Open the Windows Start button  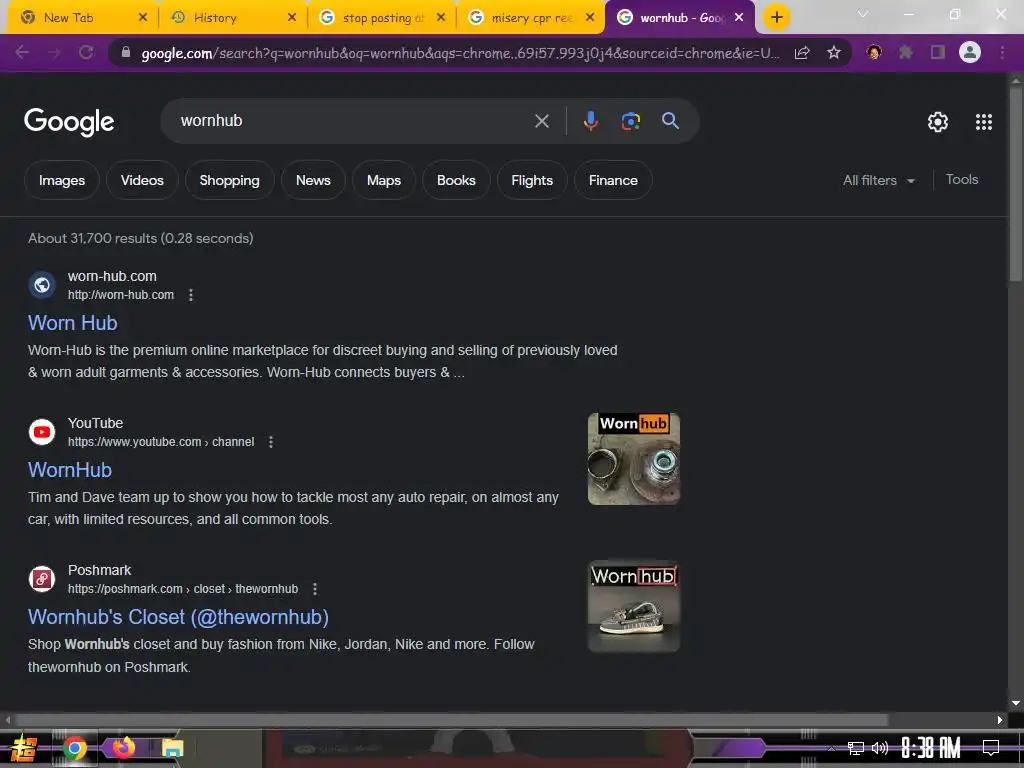tap(23, 748)
